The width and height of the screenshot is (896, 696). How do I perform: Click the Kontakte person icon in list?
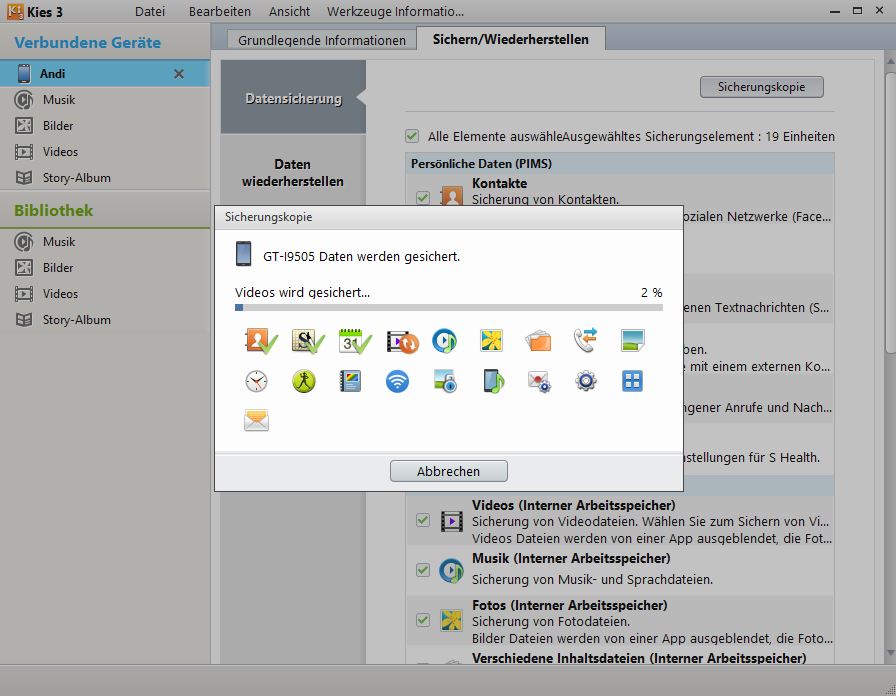click(x=451, y=195)
